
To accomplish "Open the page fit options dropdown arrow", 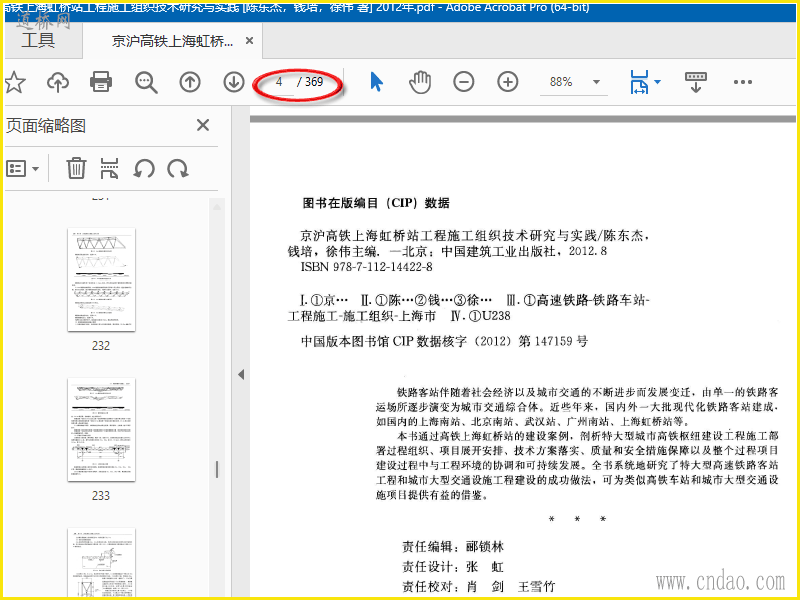I will 658,82.
